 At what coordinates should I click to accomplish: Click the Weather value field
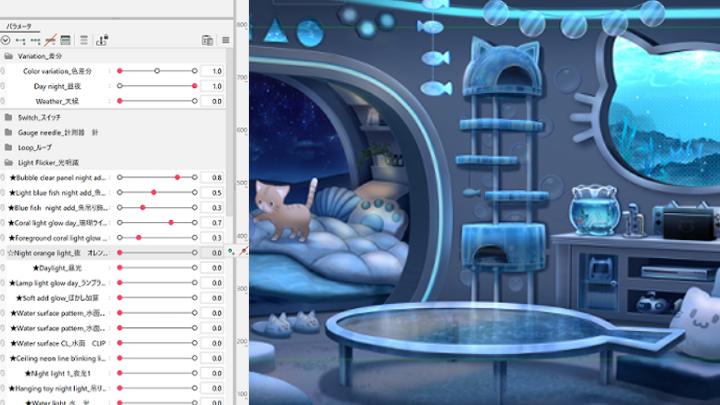[212, 101]
